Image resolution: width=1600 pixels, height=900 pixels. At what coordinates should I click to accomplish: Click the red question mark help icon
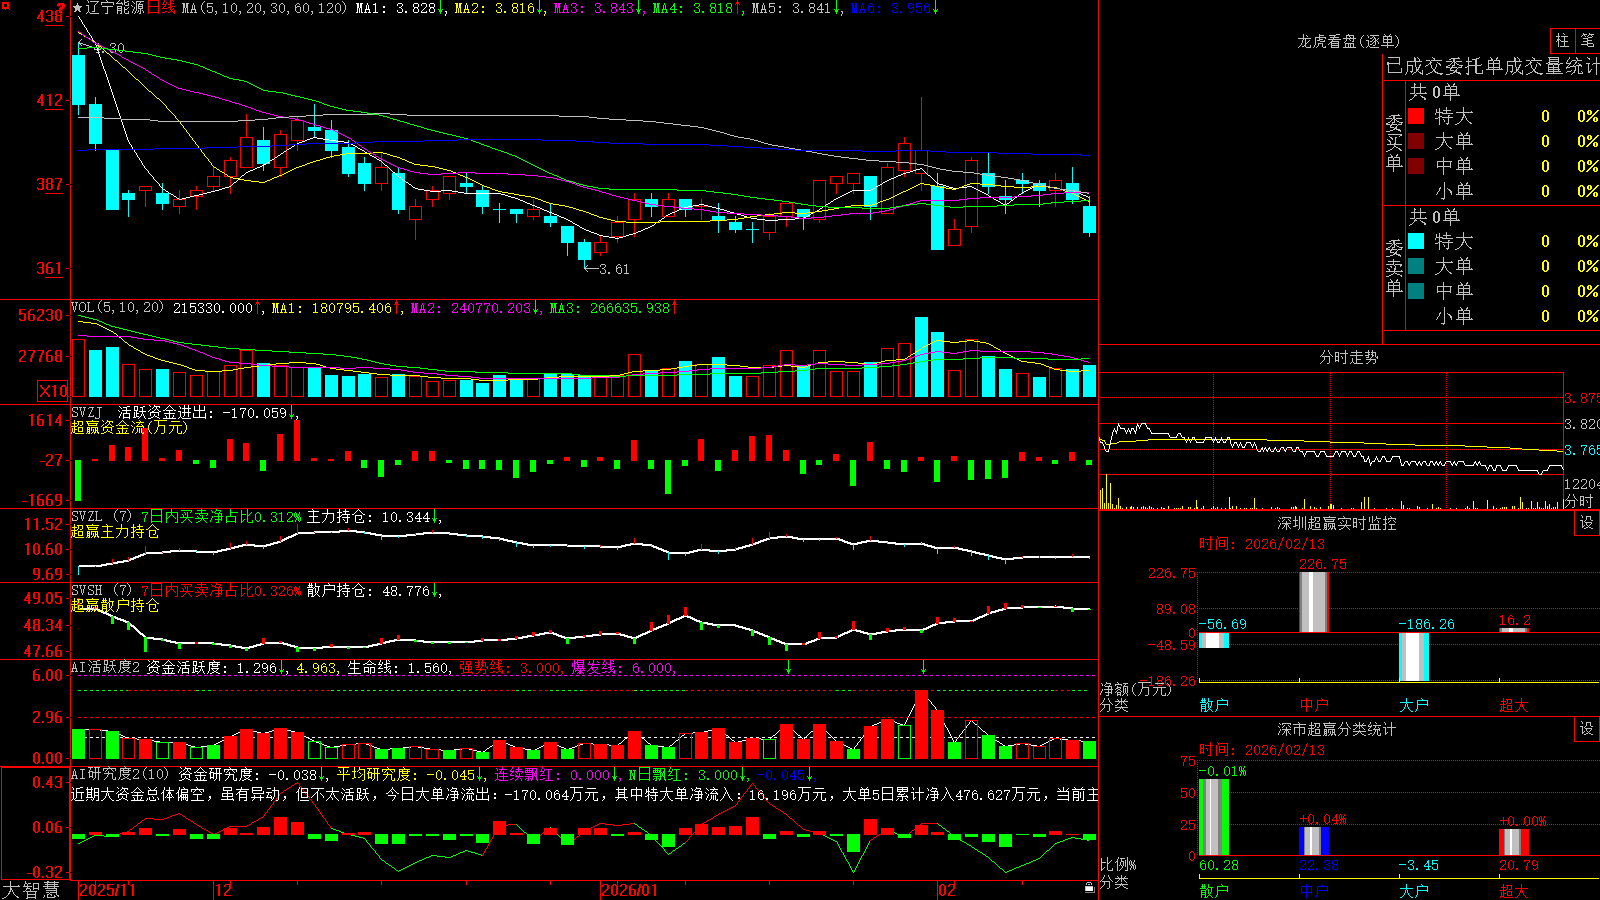tap(62, 8)
